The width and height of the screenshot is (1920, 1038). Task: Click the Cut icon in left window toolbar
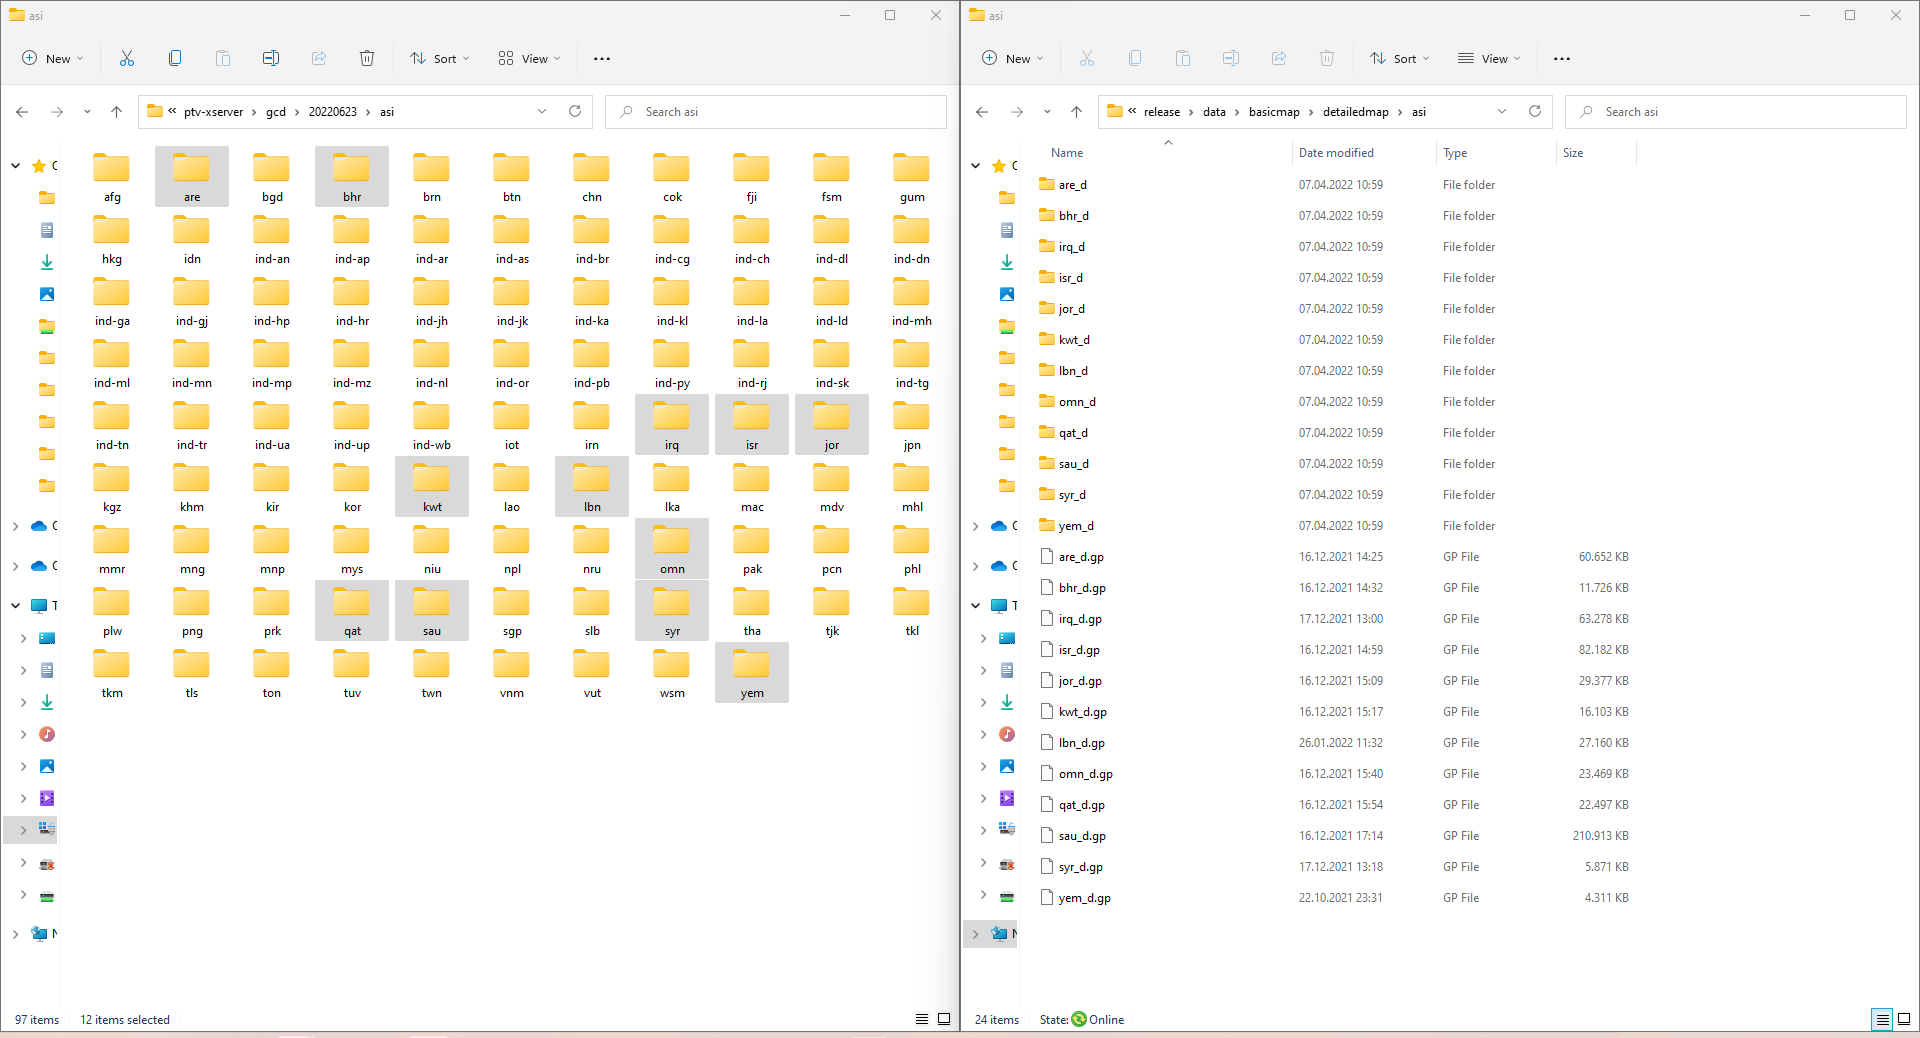coord(127,59)
